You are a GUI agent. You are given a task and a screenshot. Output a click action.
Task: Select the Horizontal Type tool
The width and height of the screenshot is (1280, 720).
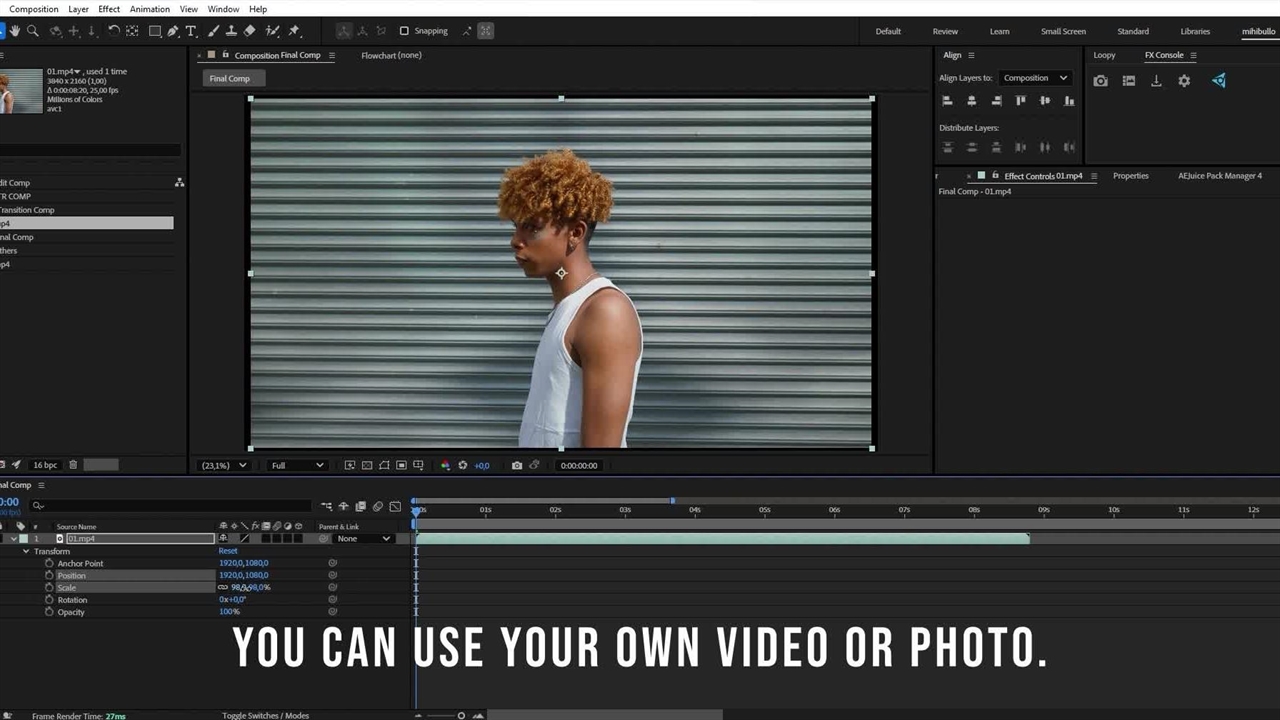(x=190, y=31)
